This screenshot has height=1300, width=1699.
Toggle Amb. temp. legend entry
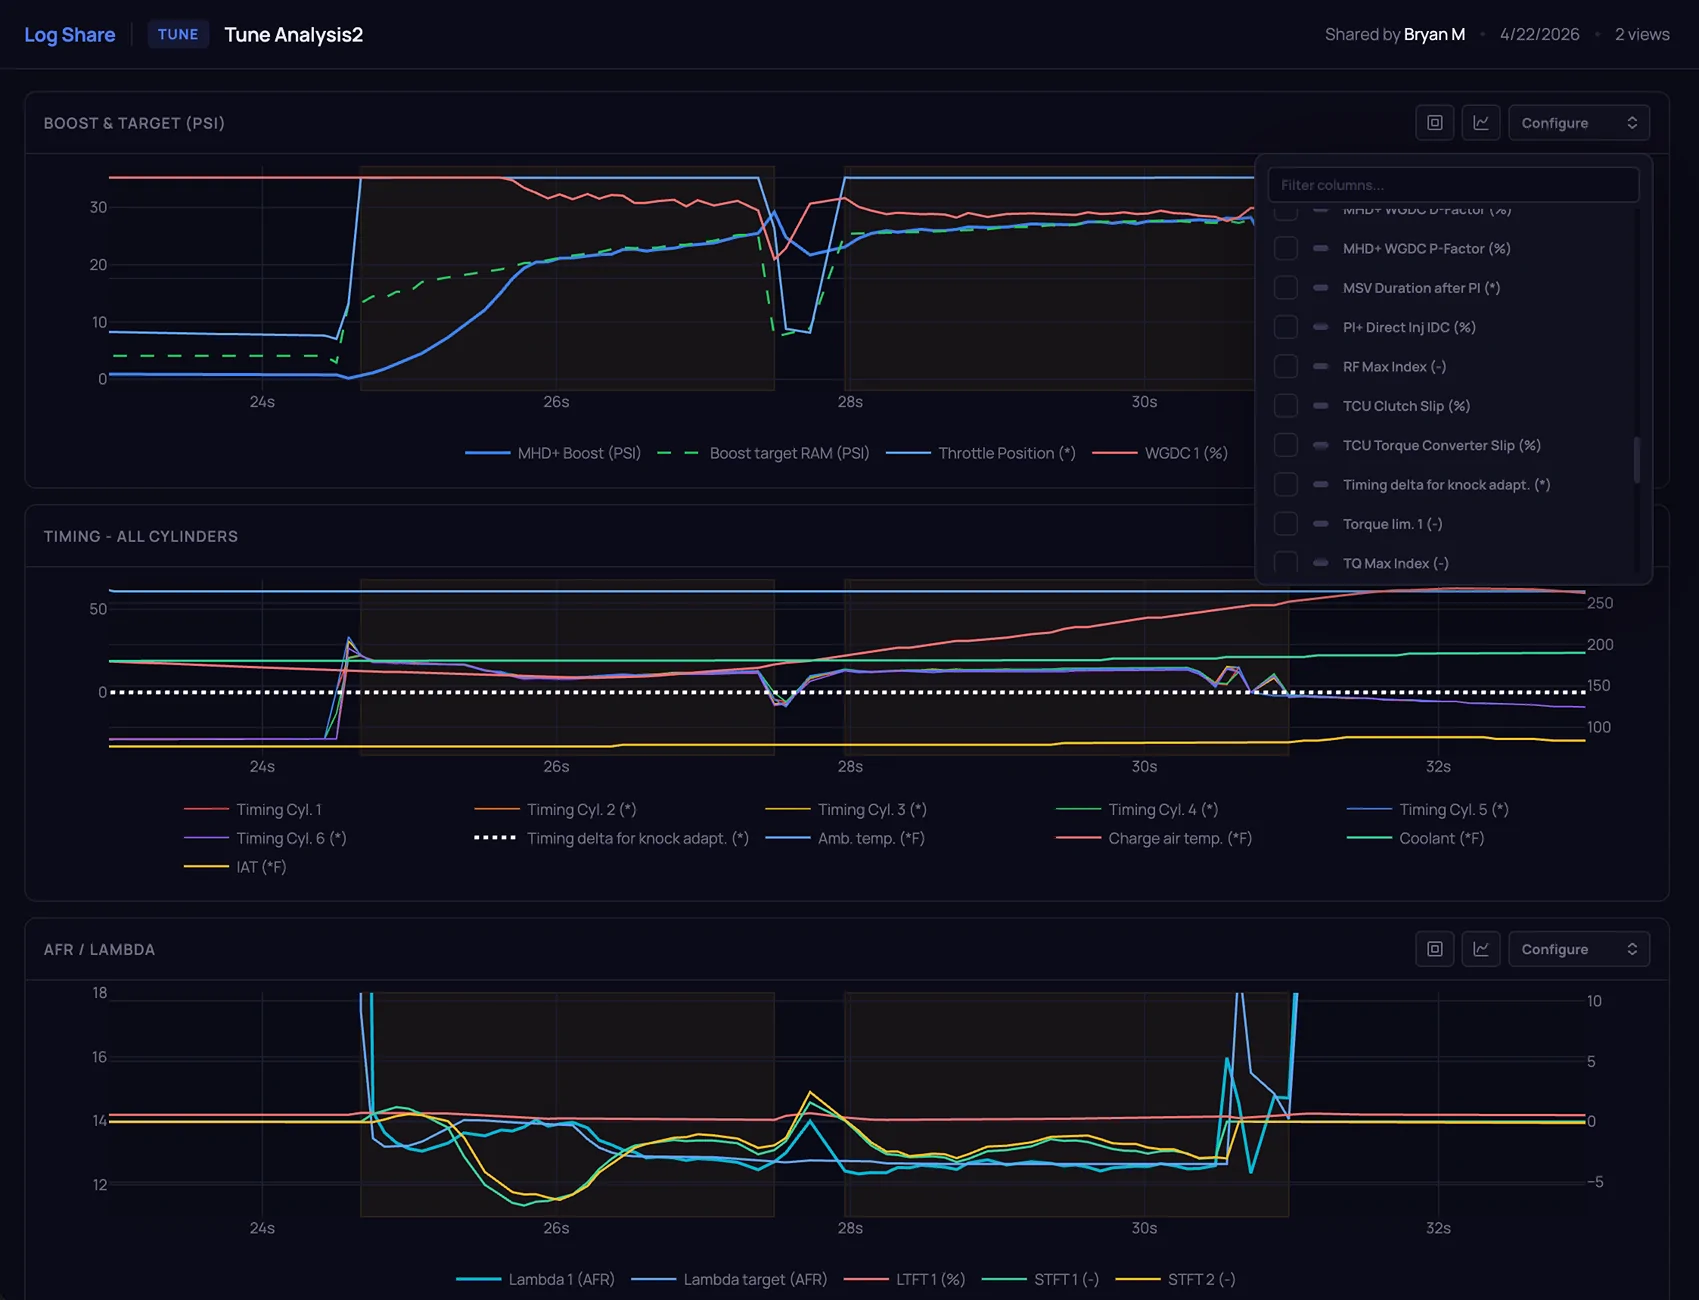(845, 838)
